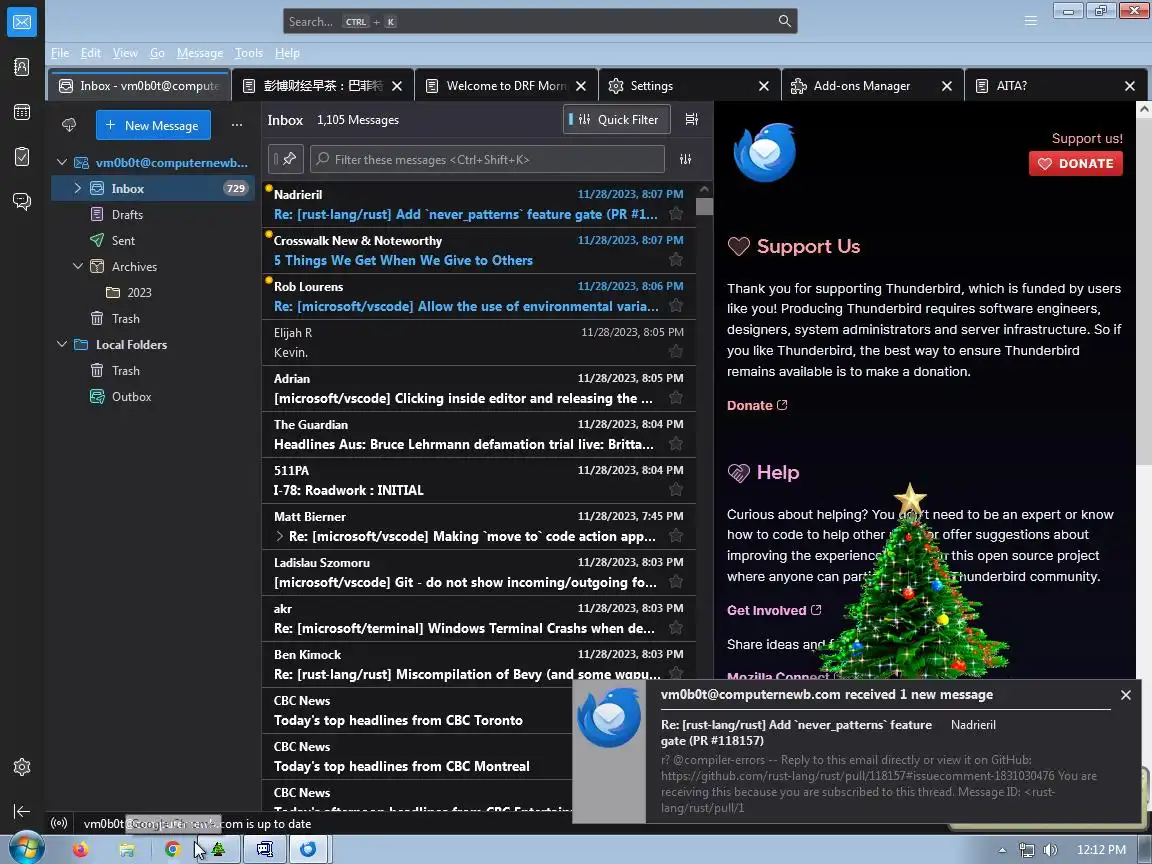Open the Calendar sidebar icon
This screenshot has width=1152, height=864.
point(22,112)
